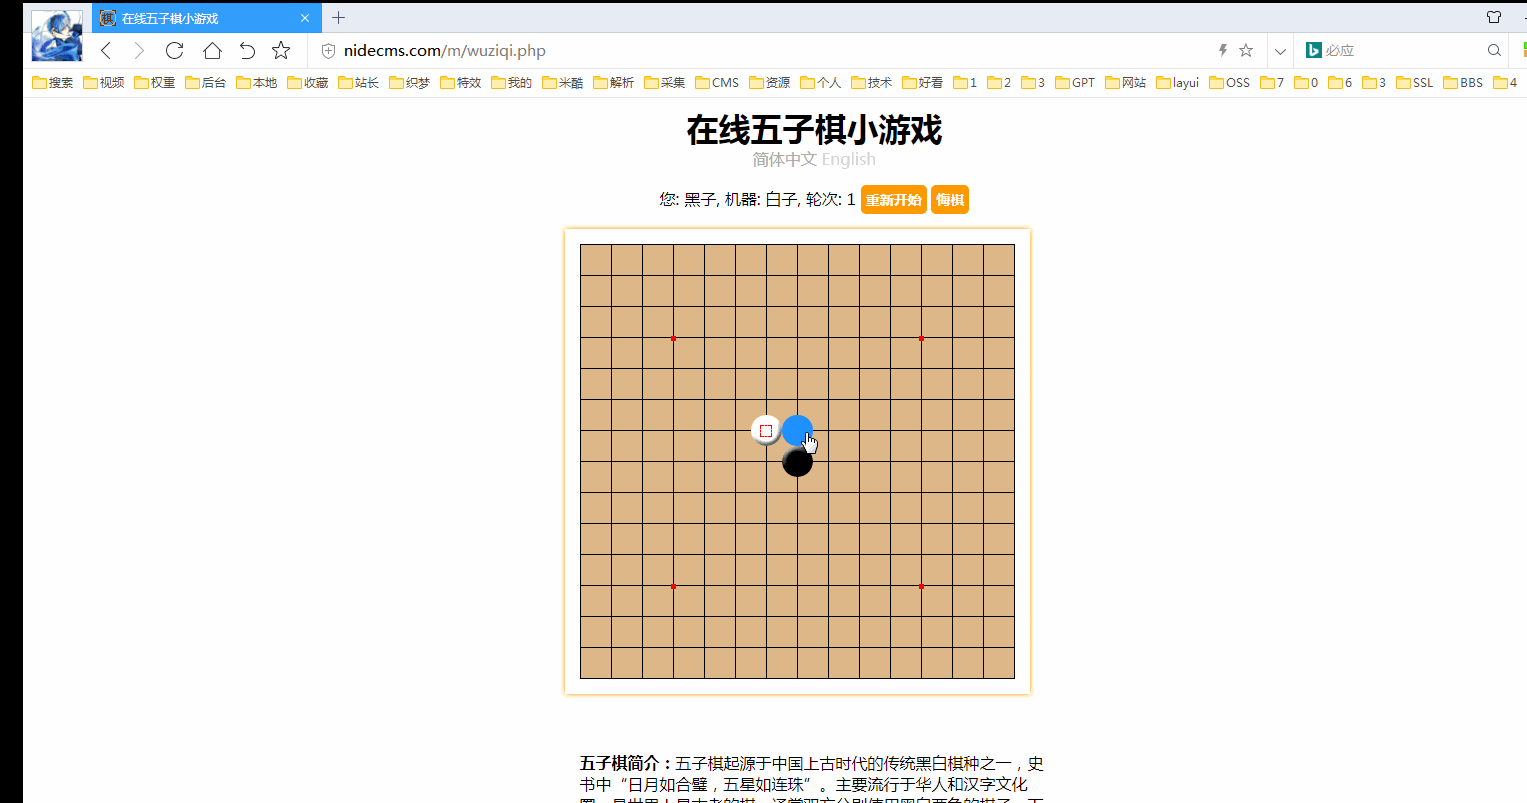
Task: Open the new tab plus button
Action: coord(339,17)
